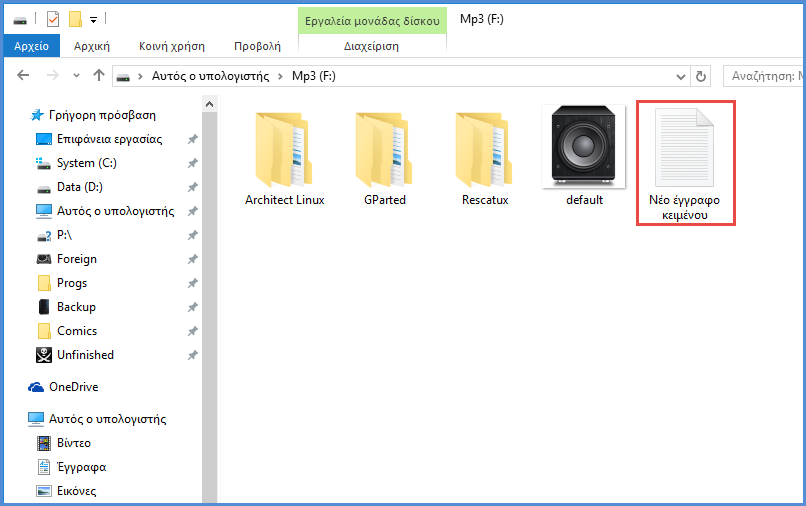Go up one folder level
The image size is (806, 506).
click(x=99, y=76)
